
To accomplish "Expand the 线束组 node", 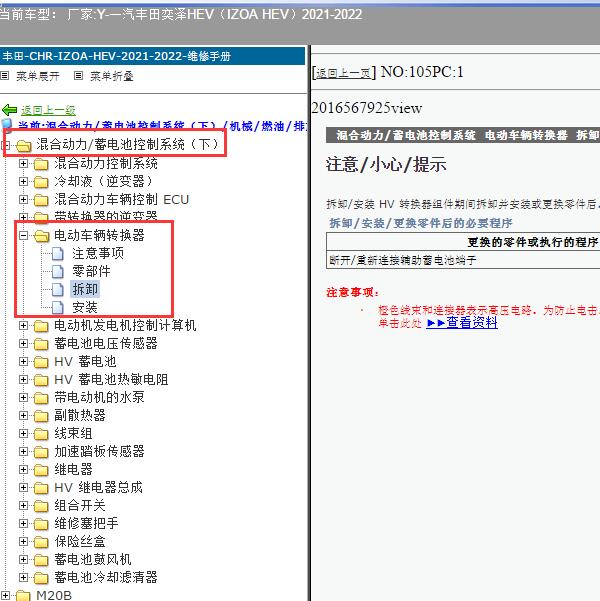I will point(23,434).
